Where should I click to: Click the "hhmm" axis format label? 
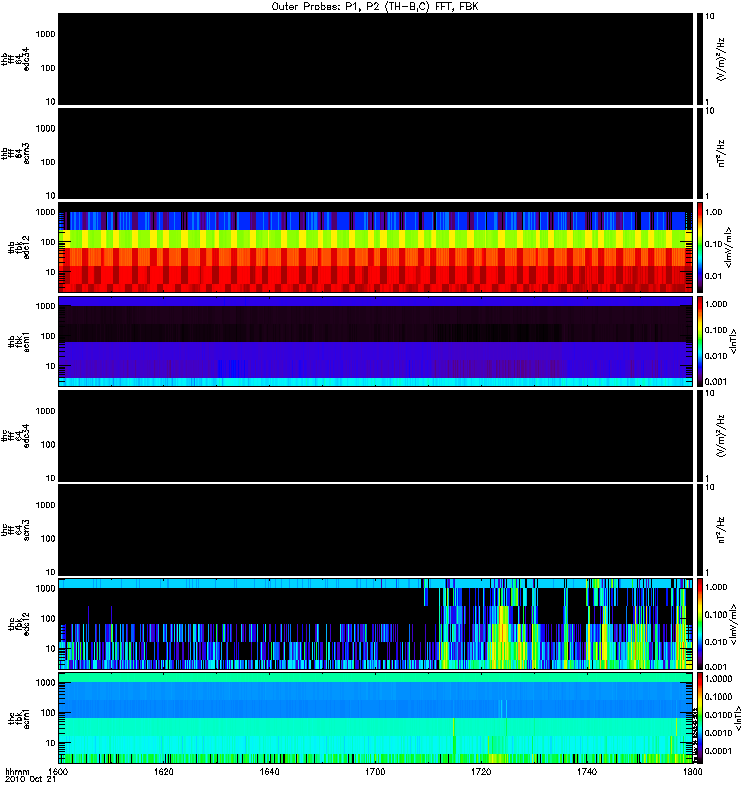tap(17, 771)
